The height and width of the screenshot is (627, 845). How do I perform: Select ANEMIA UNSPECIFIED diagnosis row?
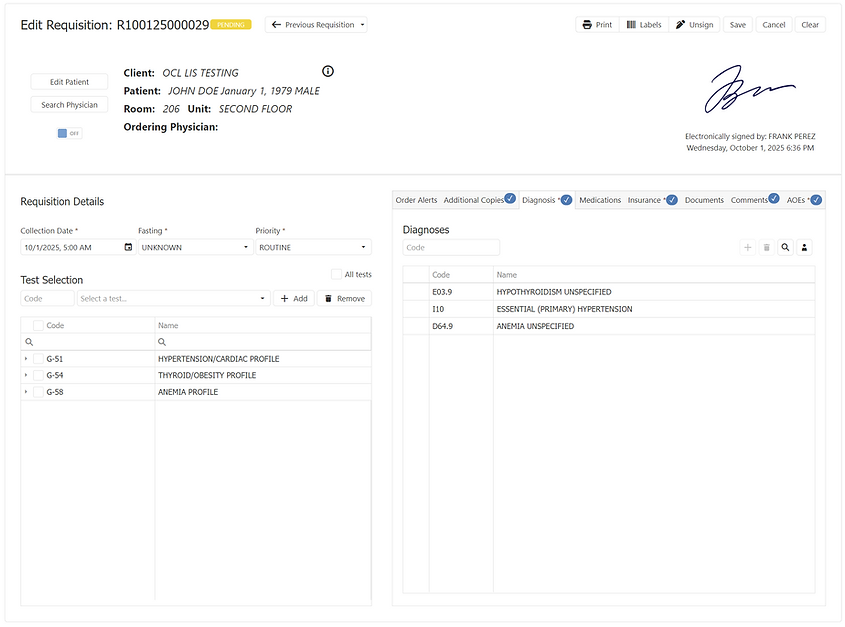pyautogui.click(x=609, y=326)
